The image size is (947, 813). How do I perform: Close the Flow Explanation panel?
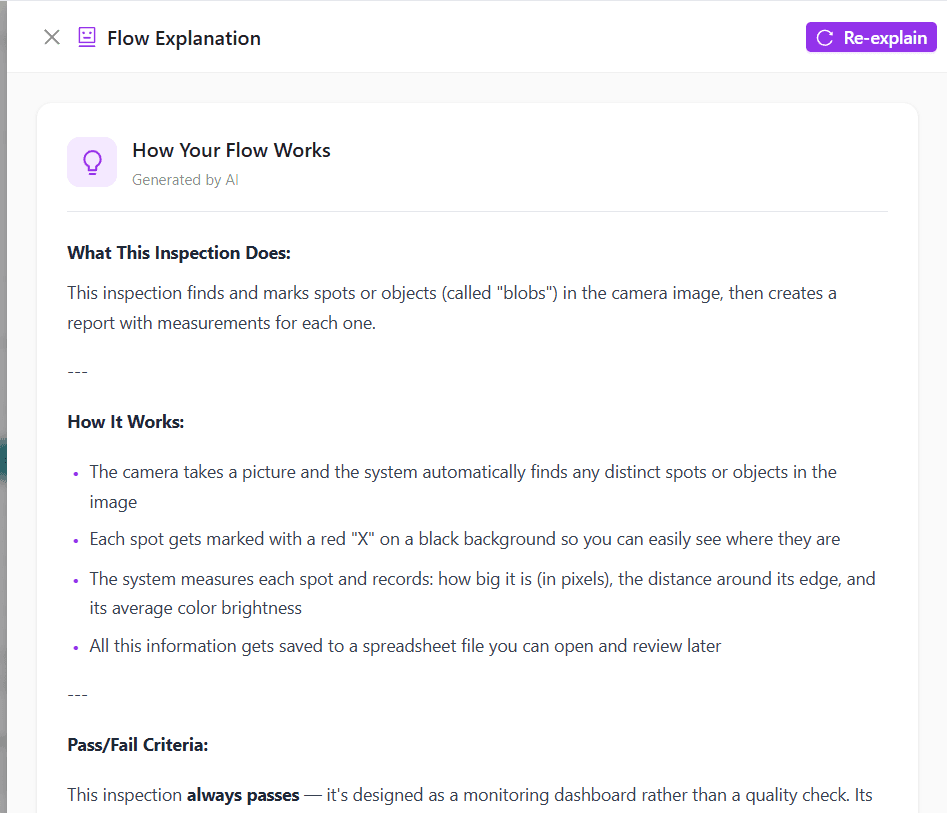pos(52,38)
